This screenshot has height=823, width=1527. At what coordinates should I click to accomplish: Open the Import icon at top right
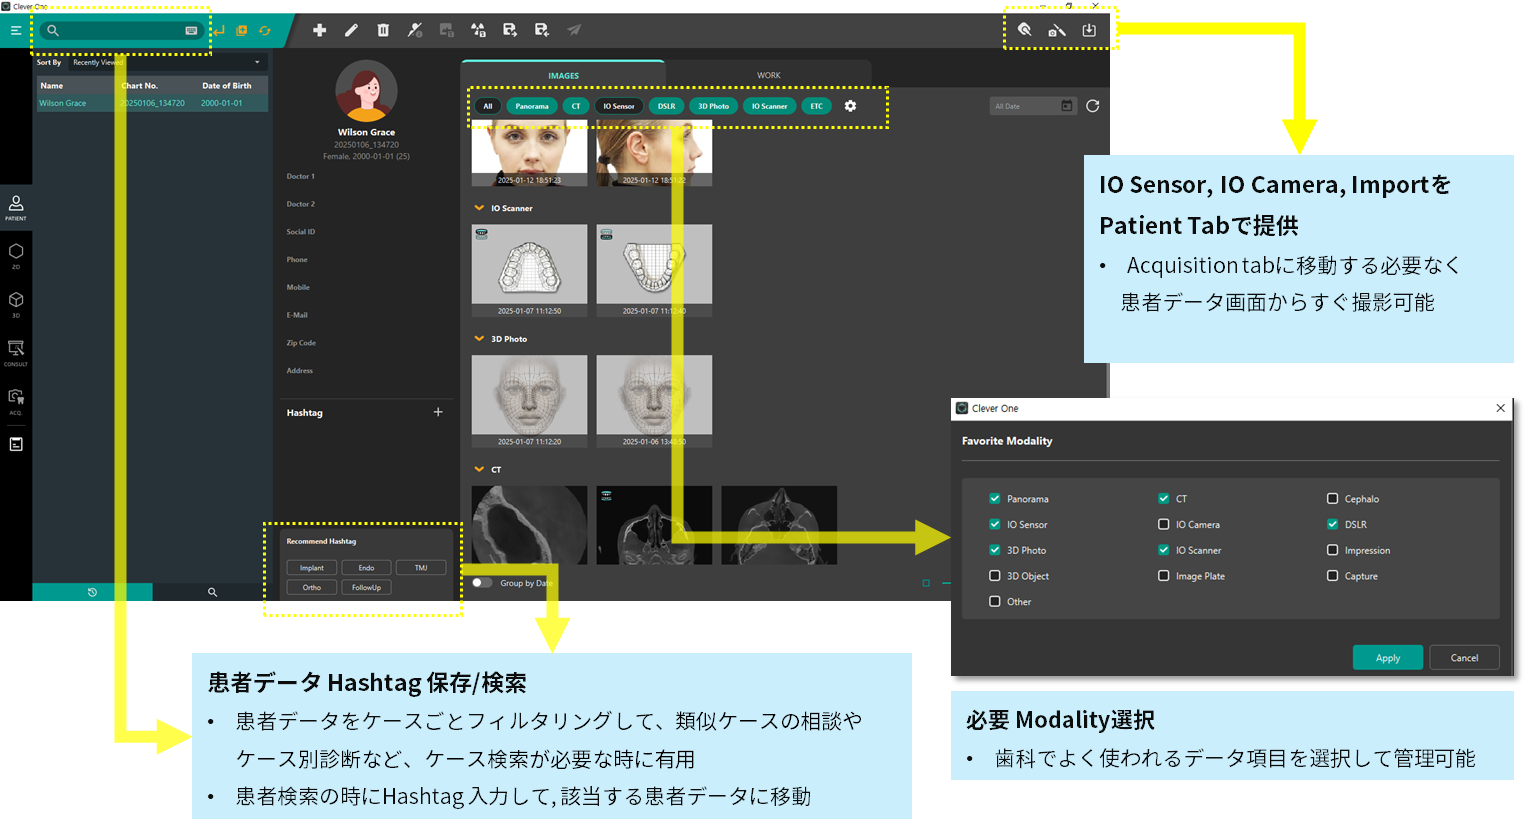[1089, 30]
